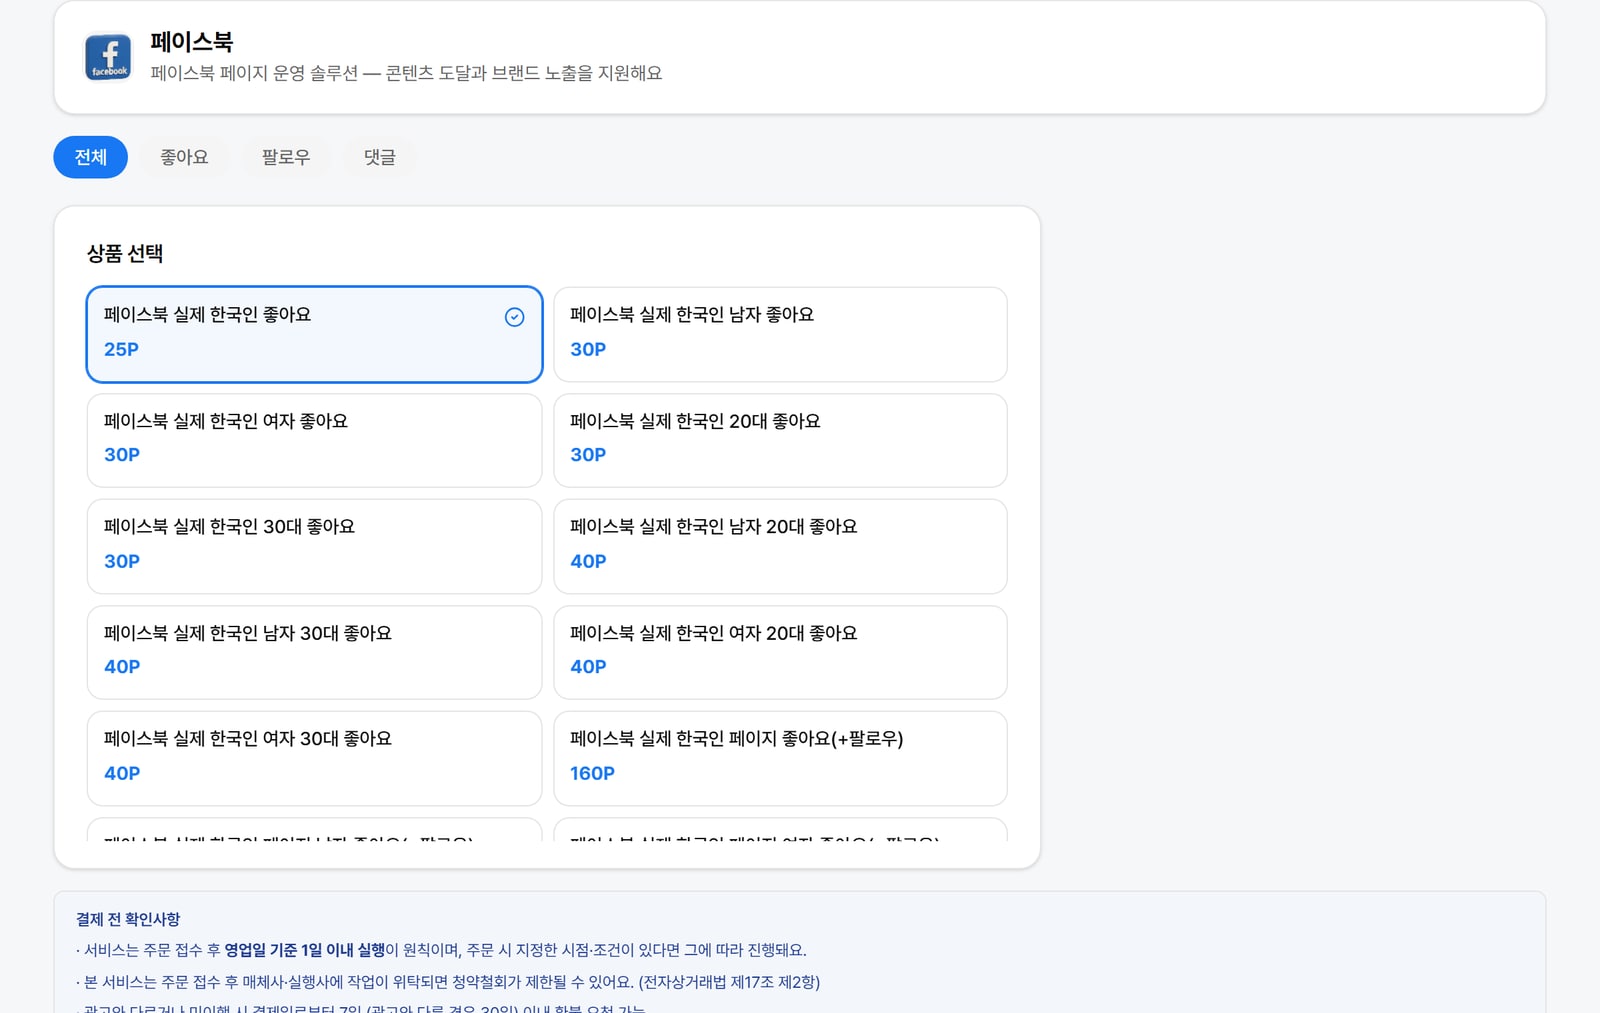This screenshot has width=1600, height=1013.
Task: Open the 팔로우 tab
Action: 286,157
